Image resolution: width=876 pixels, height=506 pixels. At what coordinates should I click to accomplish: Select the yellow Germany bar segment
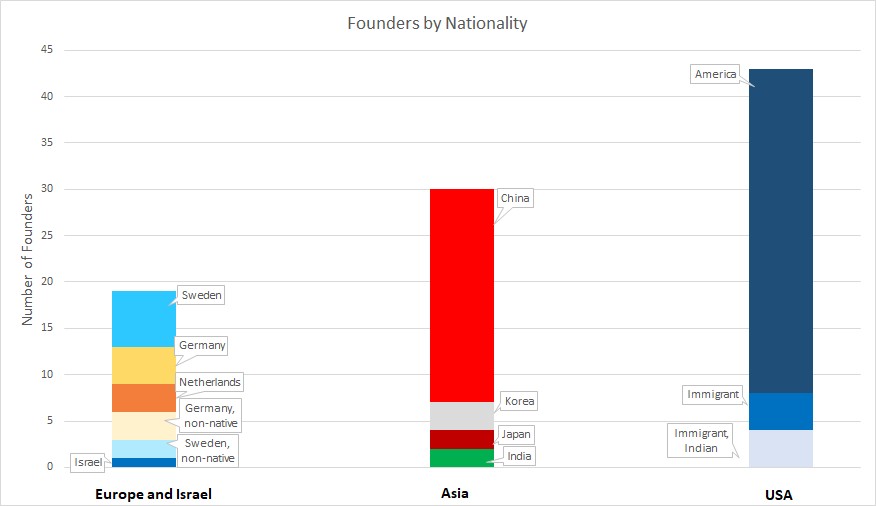[144, 365]
